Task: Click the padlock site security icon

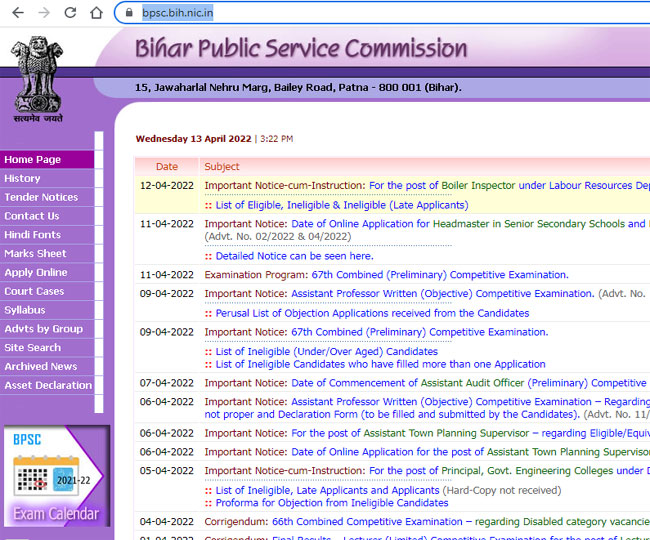Action: click(x=129, y=13)
